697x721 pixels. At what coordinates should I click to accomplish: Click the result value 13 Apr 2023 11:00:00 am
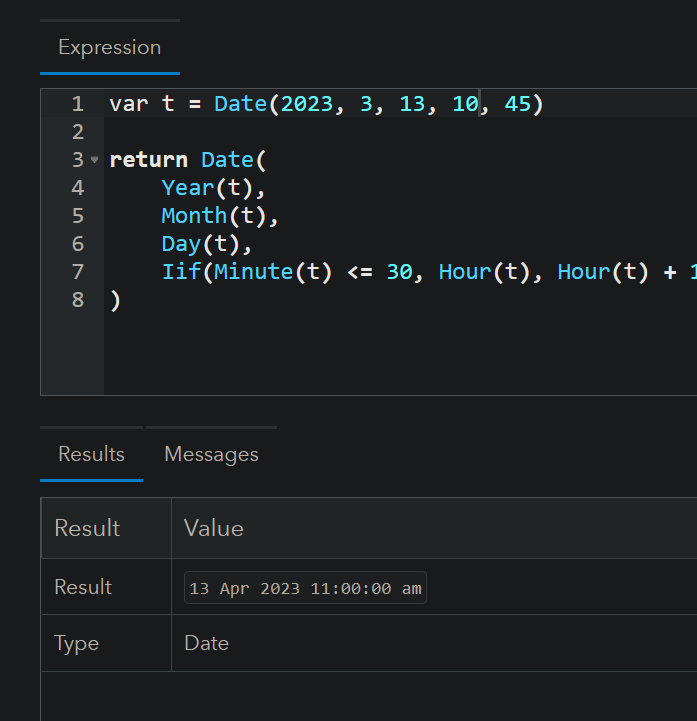305,588
